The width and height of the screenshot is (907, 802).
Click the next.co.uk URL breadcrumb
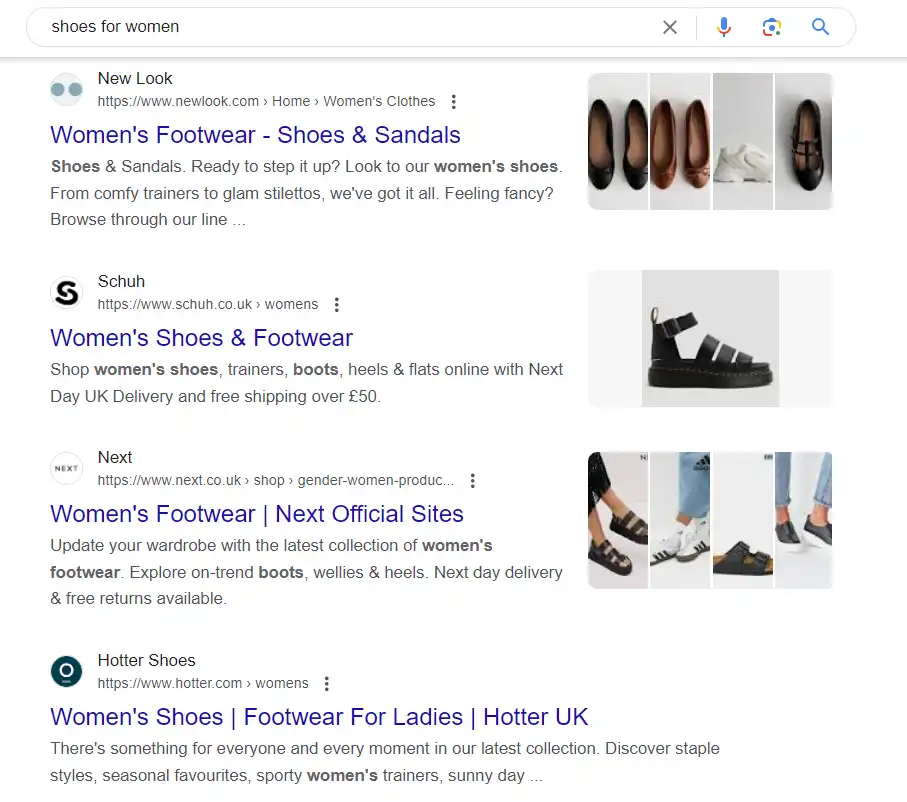point(275,480)
